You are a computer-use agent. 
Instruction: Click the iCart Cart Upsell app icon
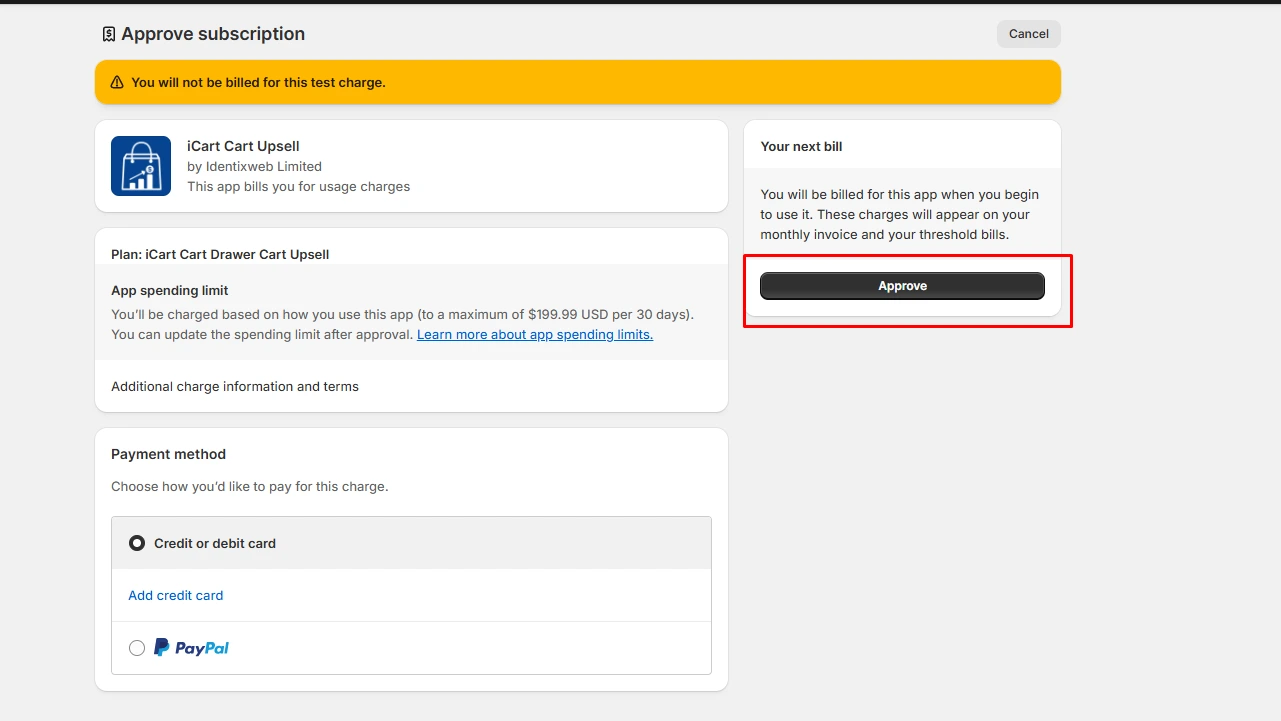(x=141, y=166)
